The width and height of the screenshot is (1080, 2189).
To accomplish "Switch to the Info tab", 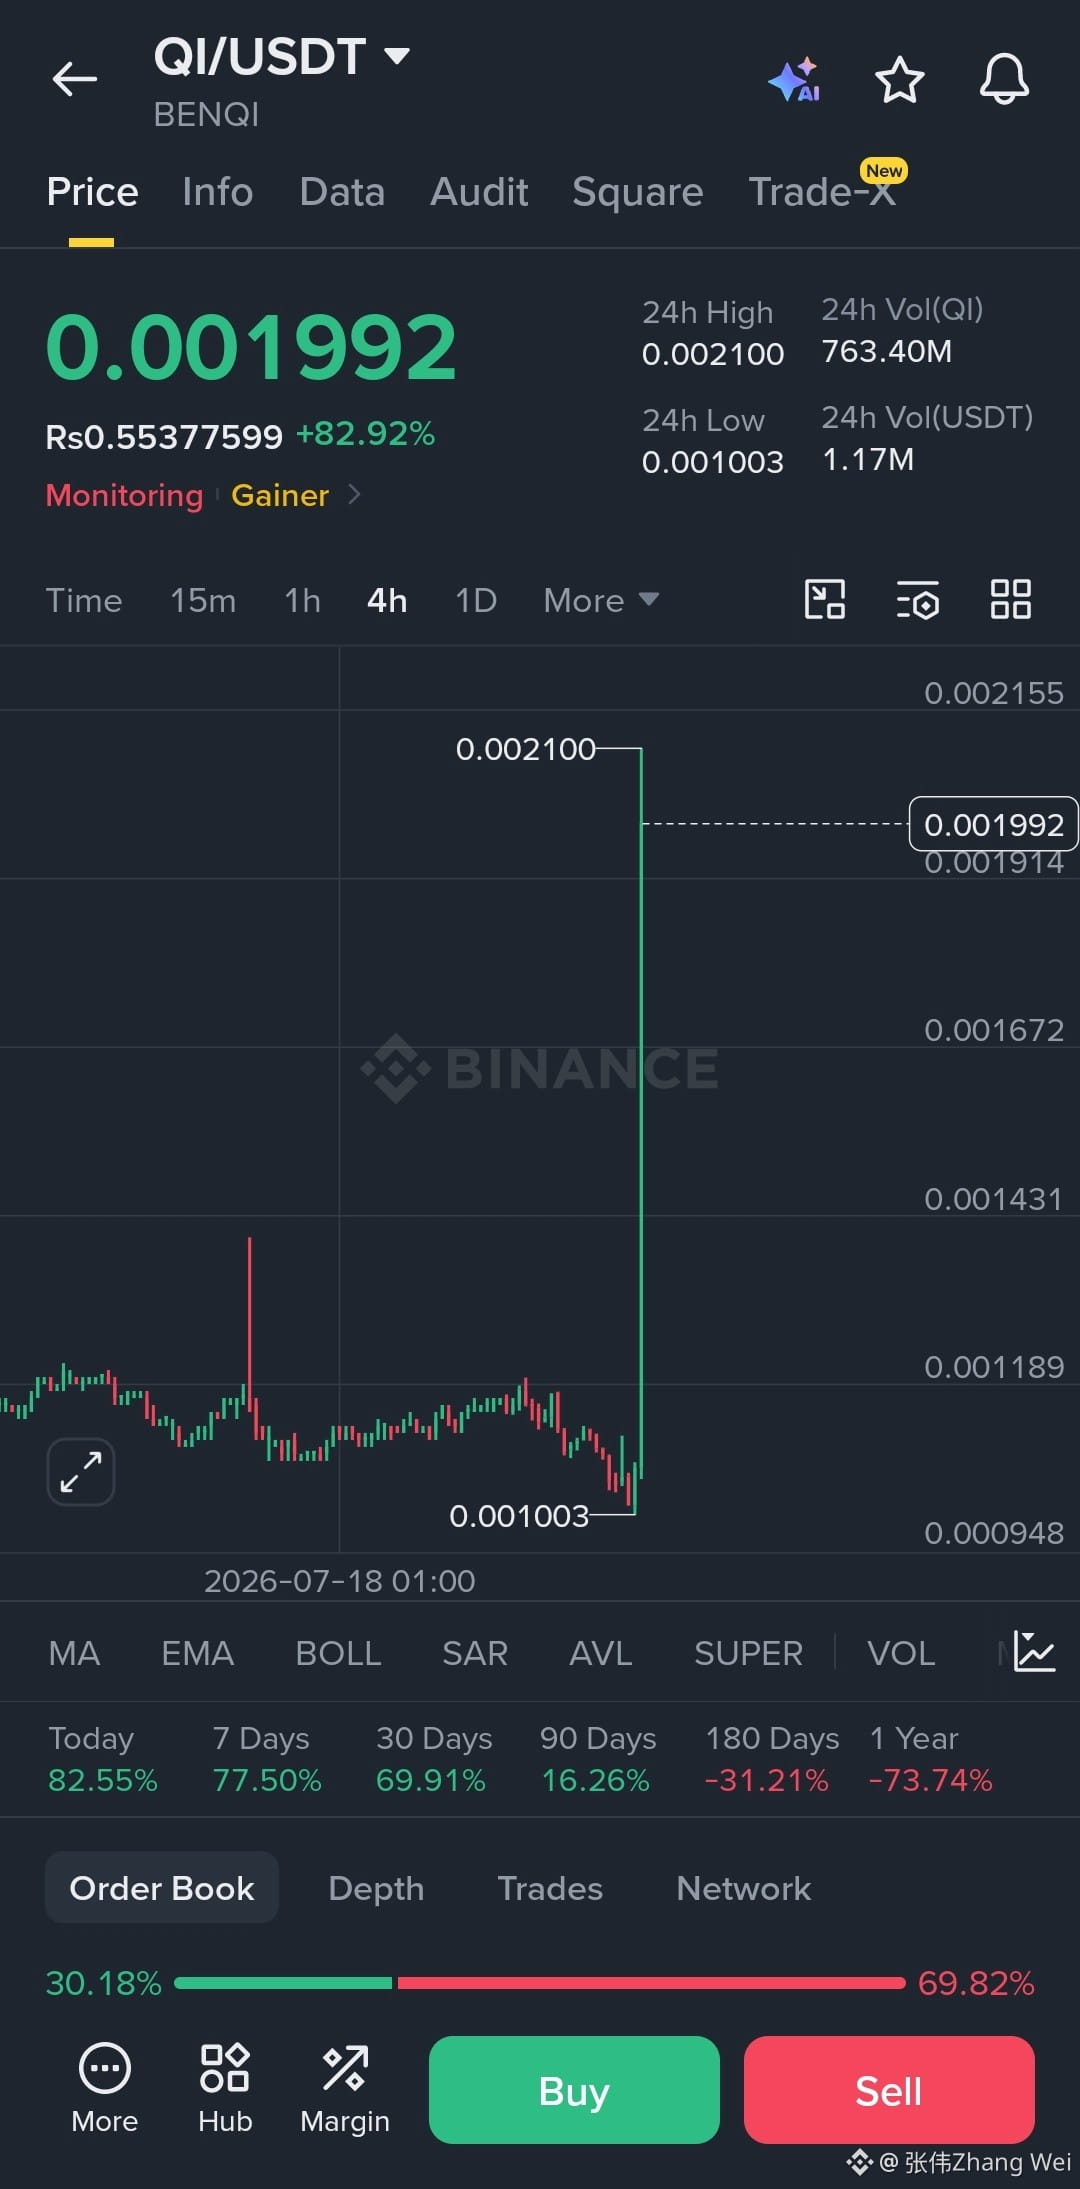I will click(x=217, y=192).
